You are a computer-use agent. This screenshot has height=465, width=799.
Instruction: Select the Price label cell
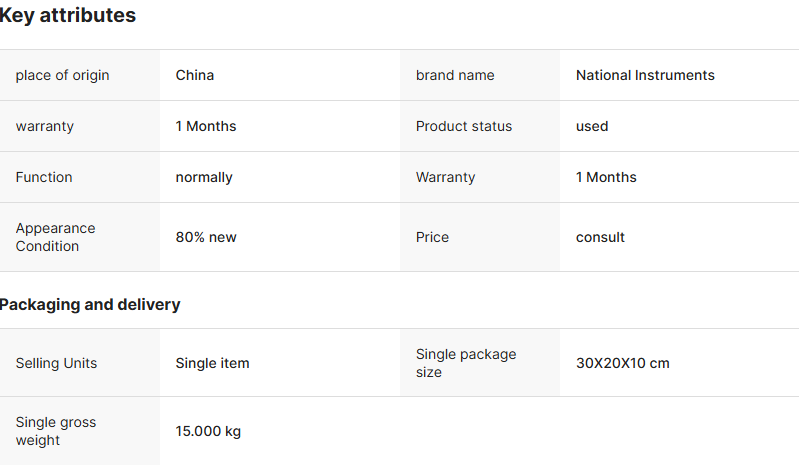(432, 237)
